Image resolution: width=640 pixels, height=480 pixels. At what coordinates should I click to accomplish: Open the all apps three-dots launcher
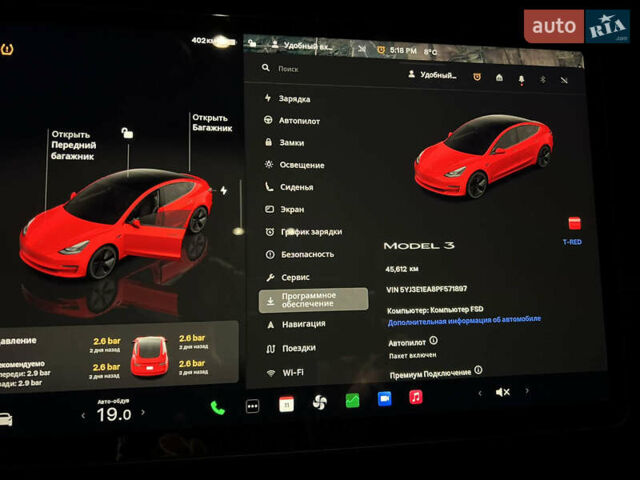[x=252, y=406]
